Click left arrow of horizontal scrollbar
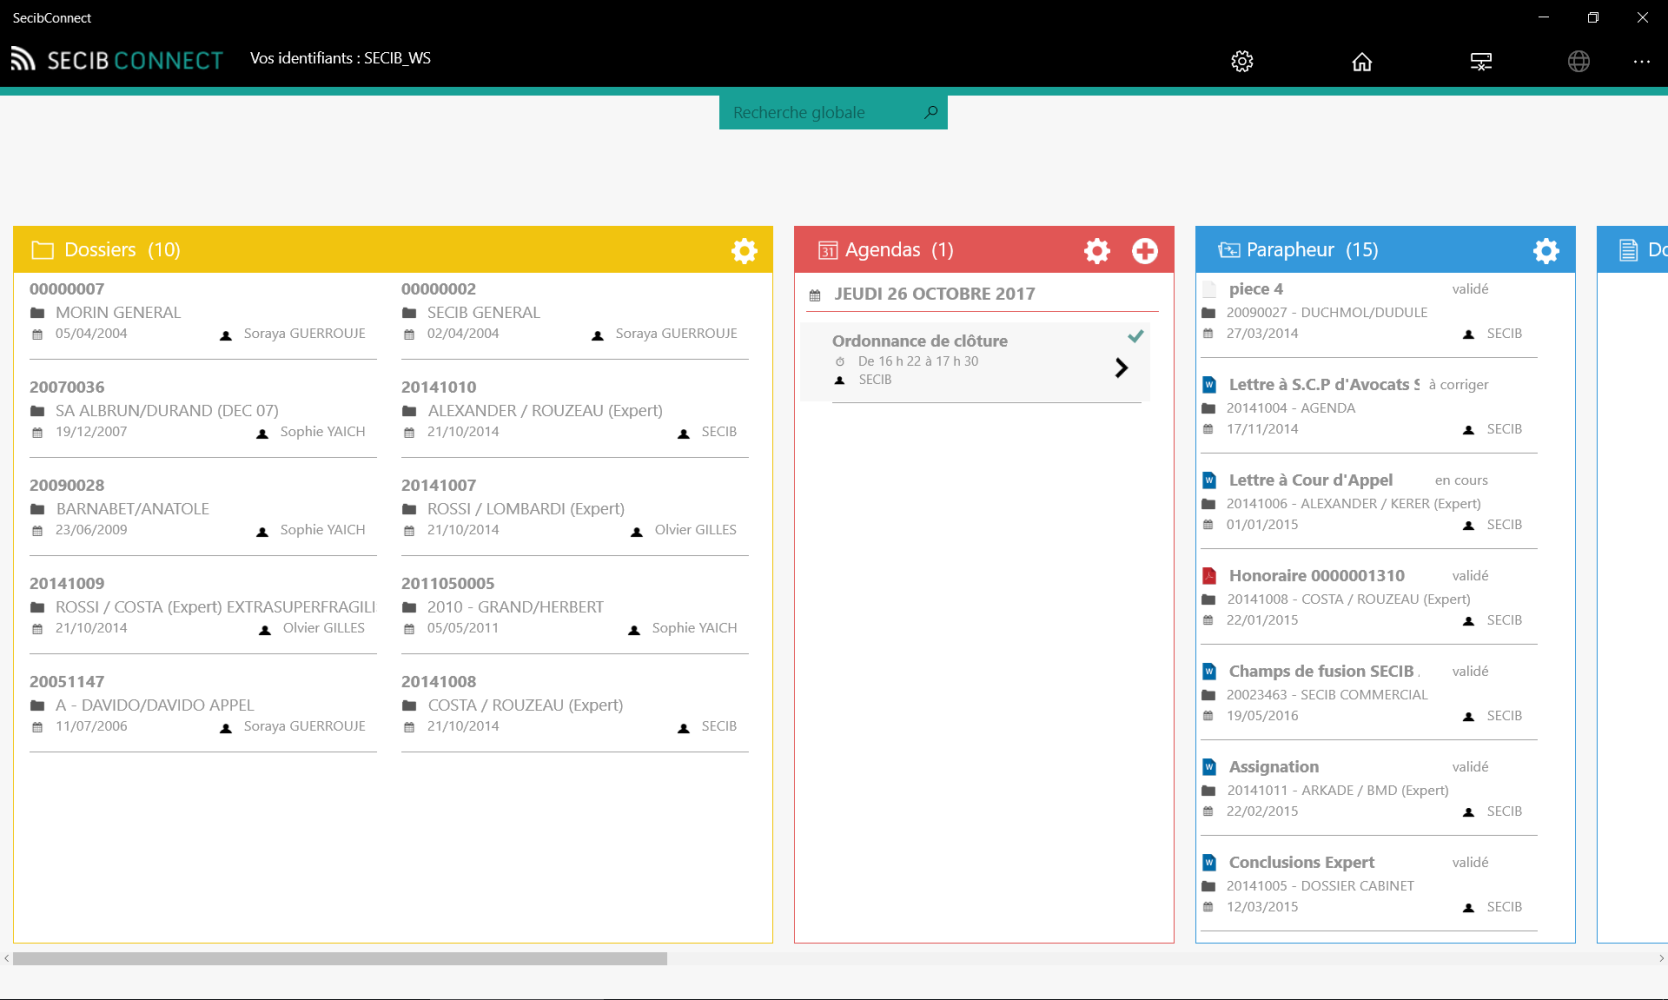The width and height of the screenshot is (1668, 1000). (7, 959)
